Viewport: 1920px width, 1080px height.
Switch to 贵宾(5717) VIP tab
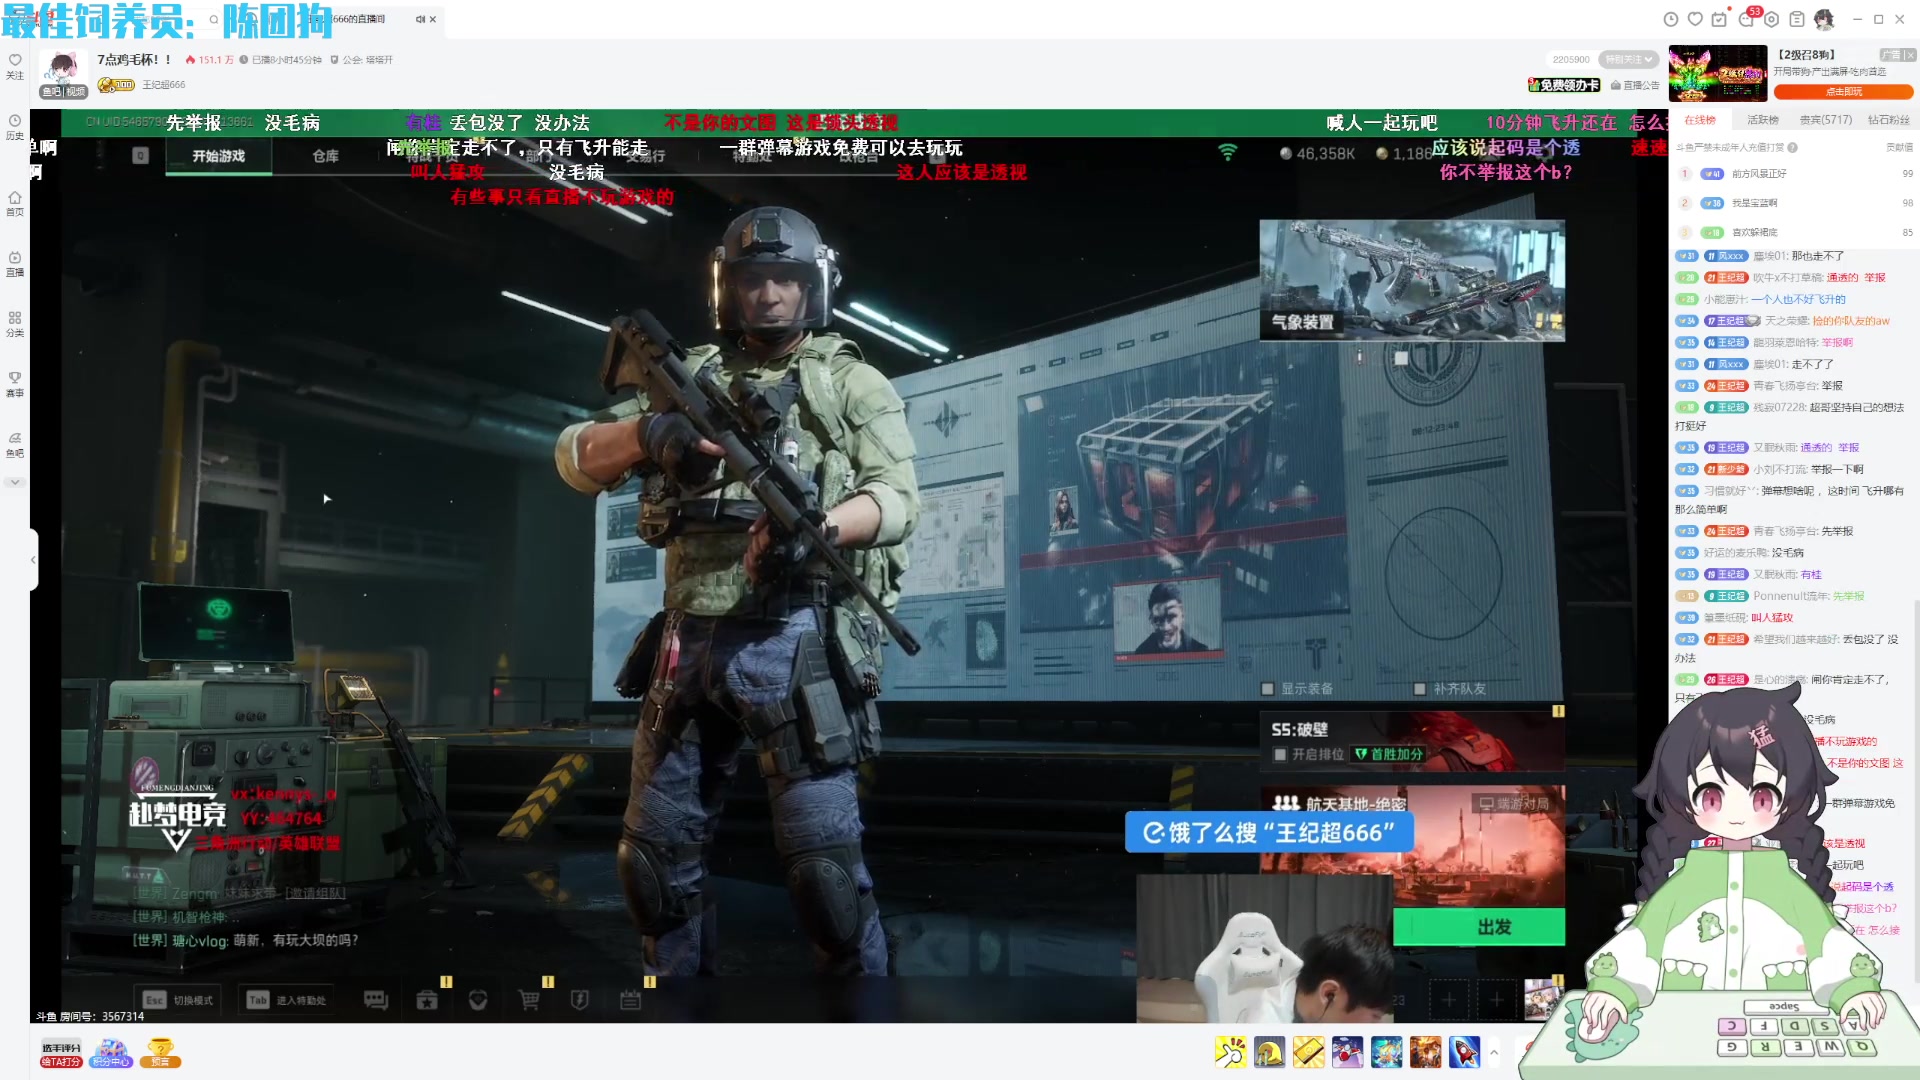point(1826,120)
